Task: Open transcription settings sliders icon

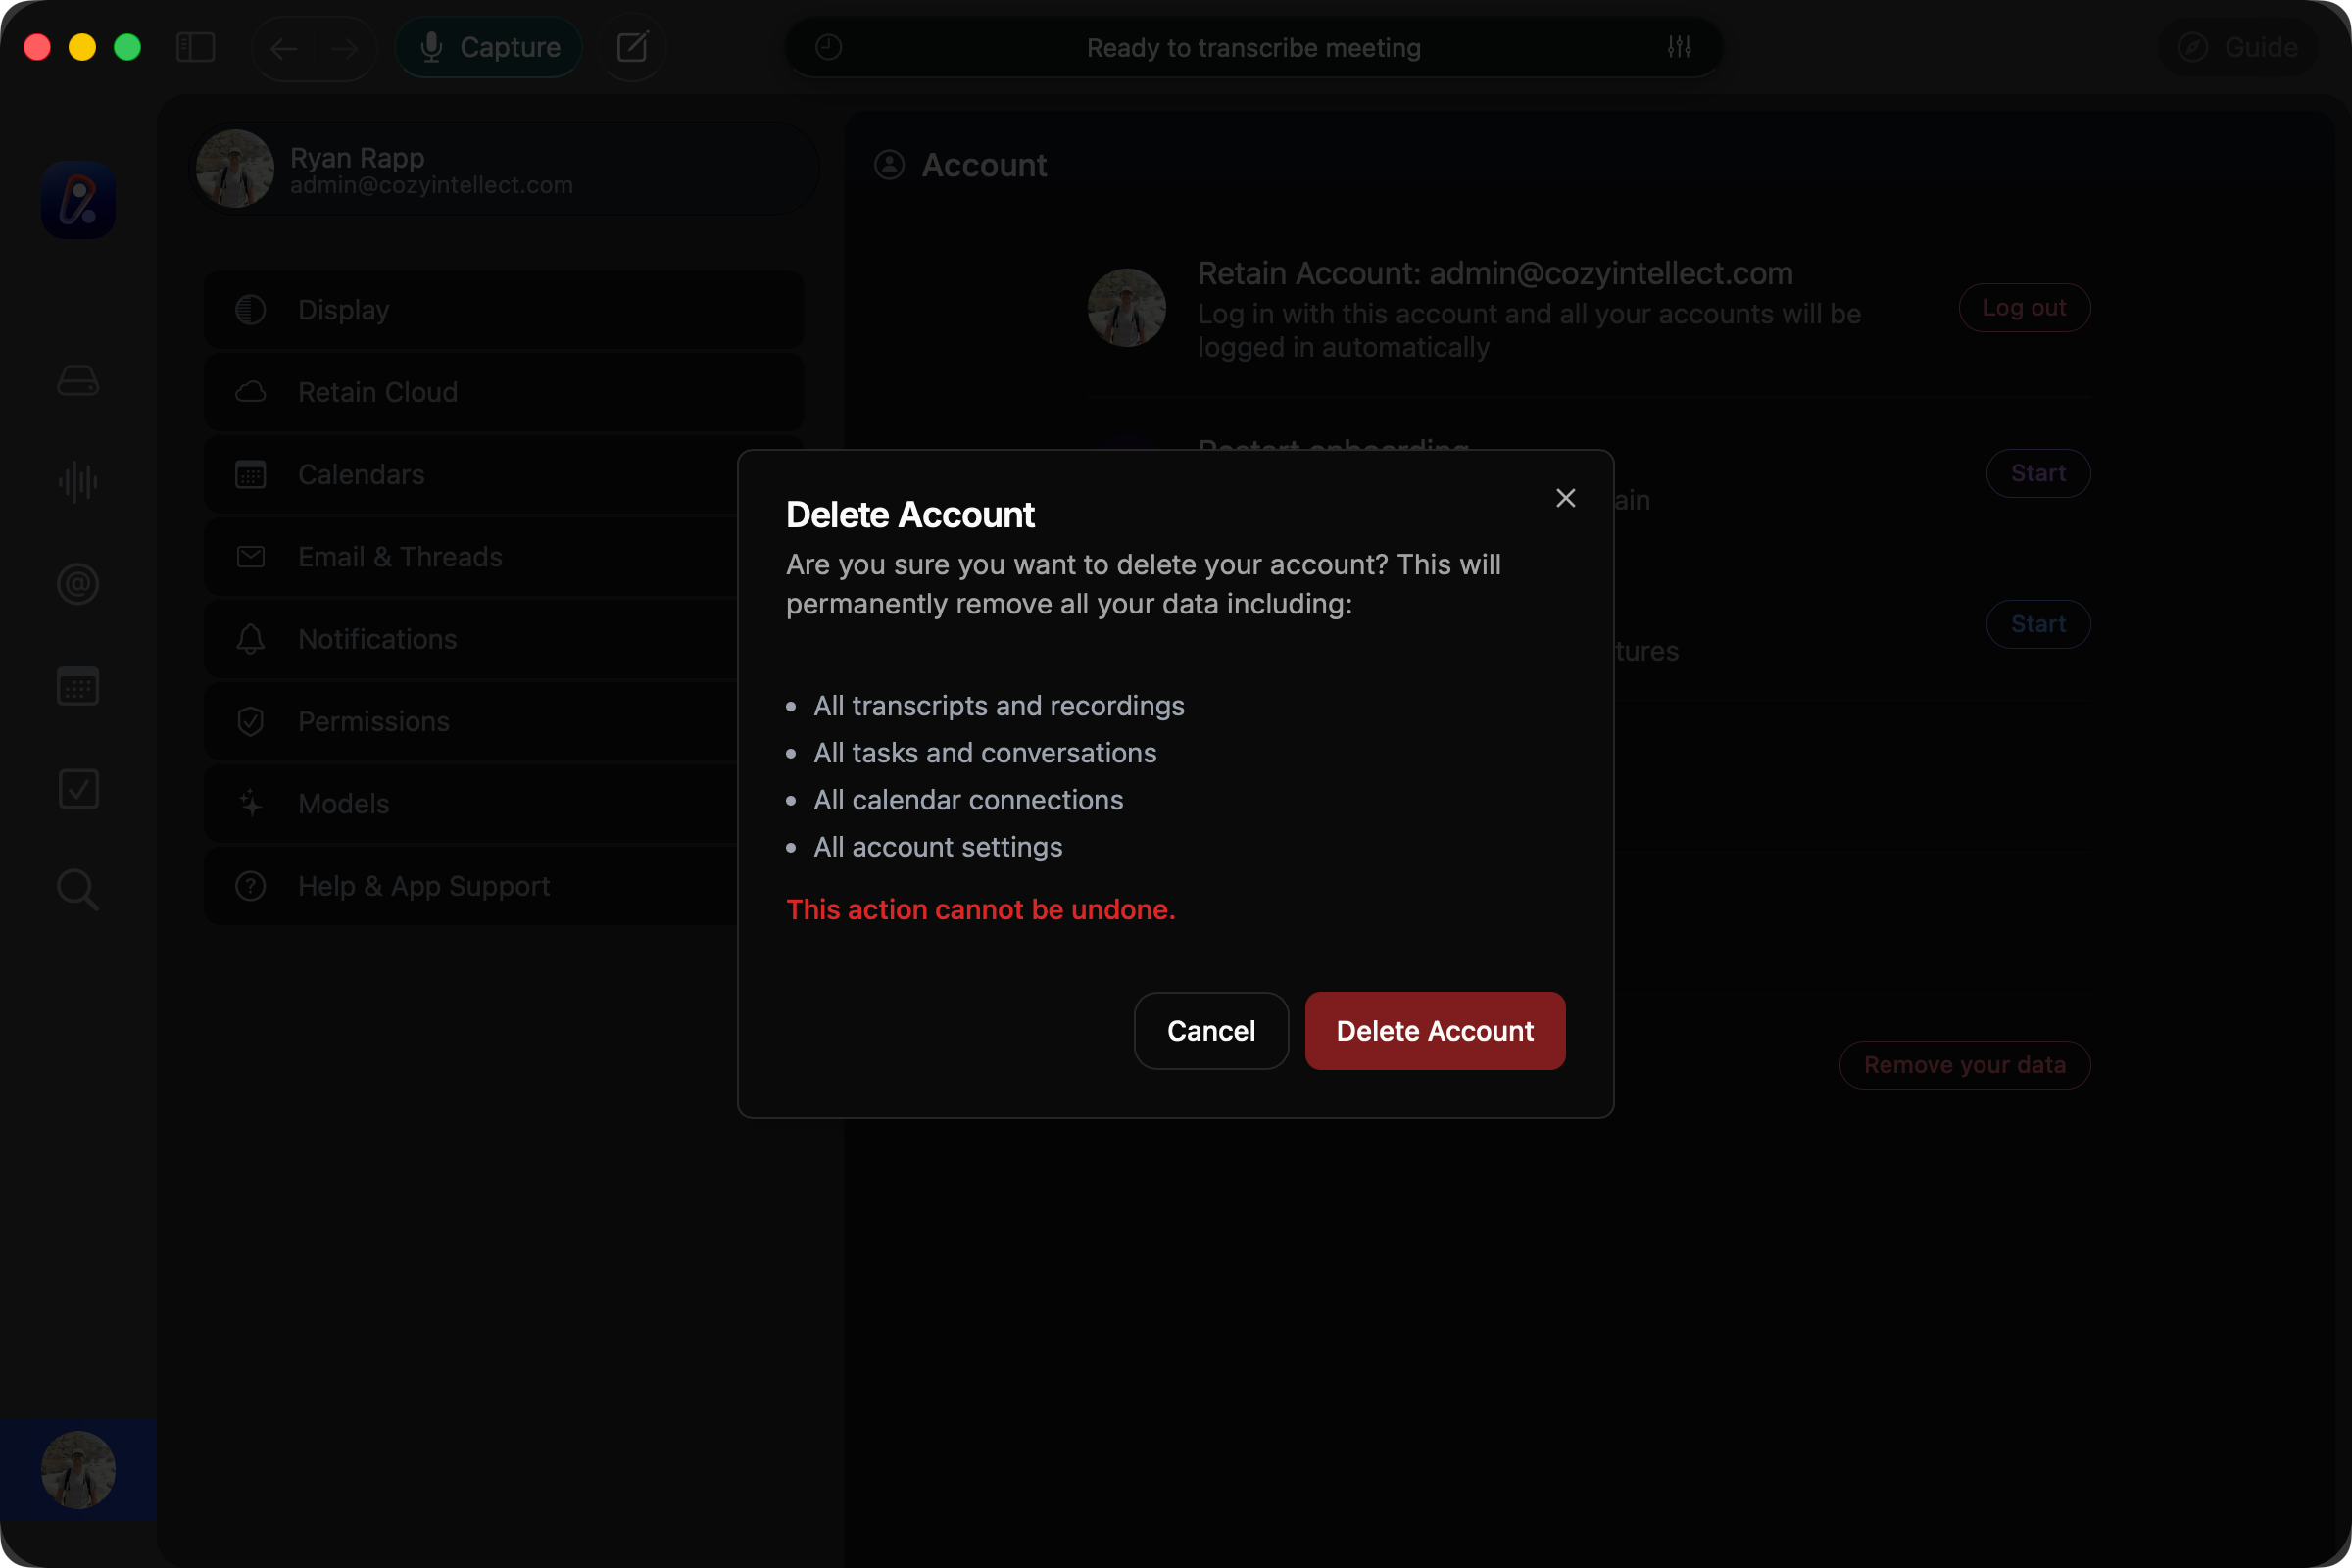Action: (x=1679, y=47)
